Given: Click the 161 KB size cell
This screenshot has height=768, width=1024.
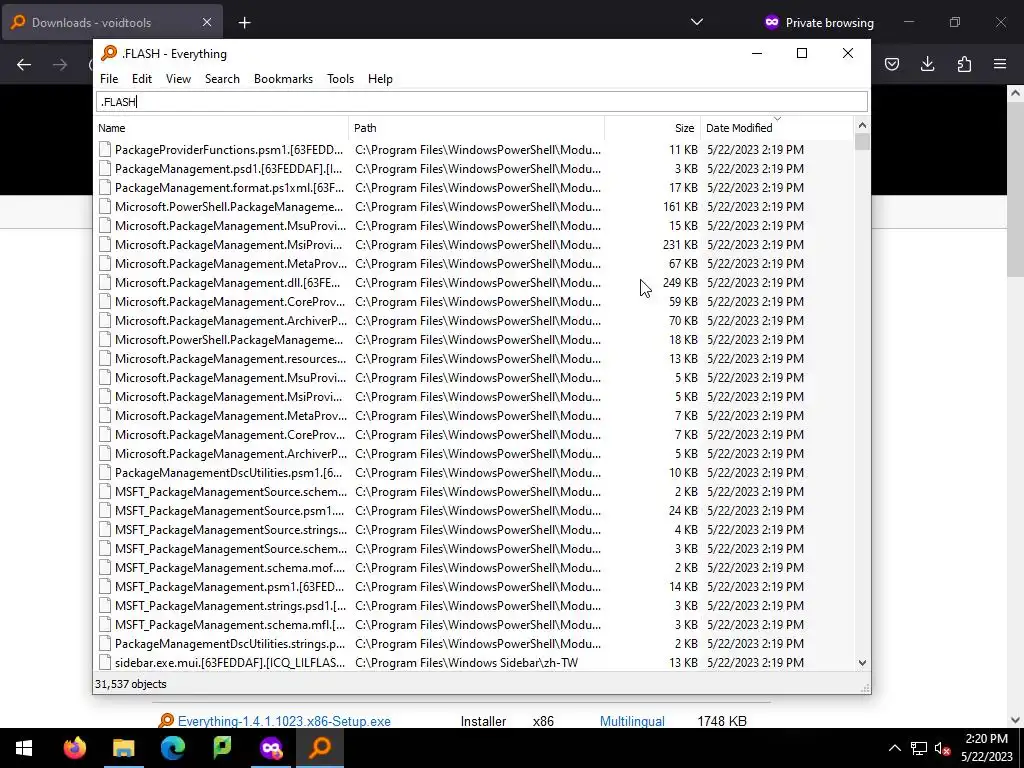Looking at the screenshot, I should coord(680,206).
